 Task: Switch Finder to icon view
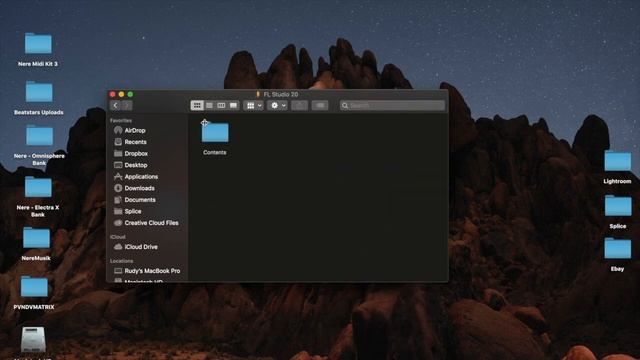click(197, 105)
